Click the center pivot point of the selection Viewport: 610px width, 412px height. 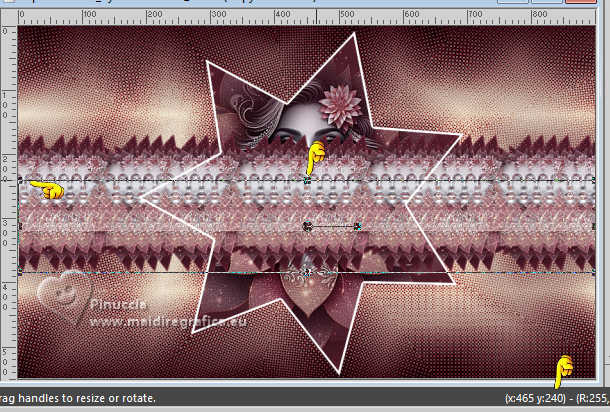coord(307,226)
